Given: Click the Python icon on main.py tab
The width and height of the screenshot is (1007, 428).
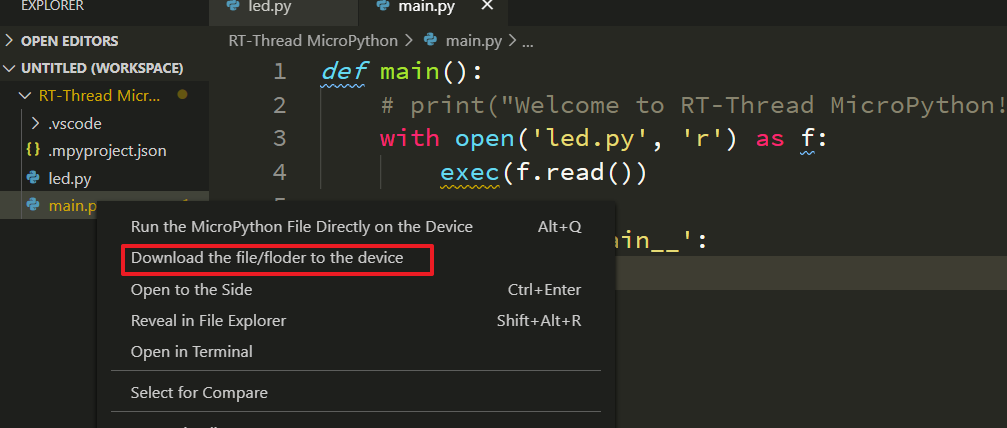Looking at the screenshot, I should click(x=381, y=7).
